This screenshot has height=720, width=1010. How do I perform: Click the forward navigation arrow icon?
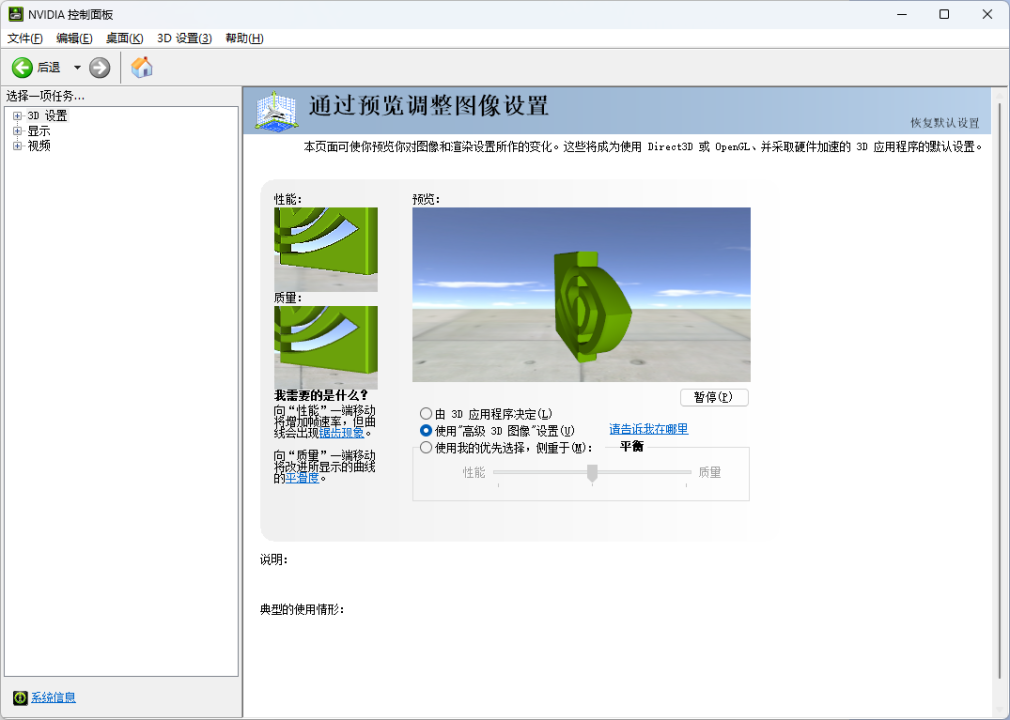coord(97,67)
